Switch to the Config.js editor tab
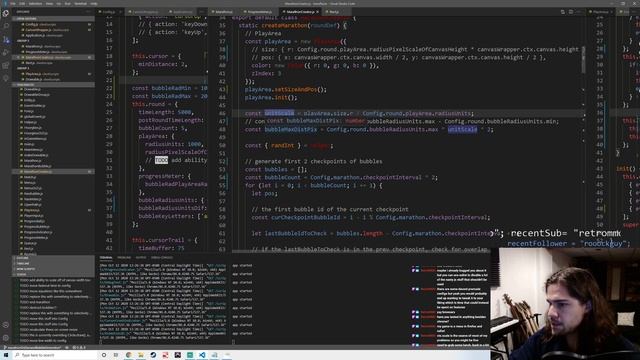Screen dimensions: 640x360 pyautogui.click(x=109, y=12)
